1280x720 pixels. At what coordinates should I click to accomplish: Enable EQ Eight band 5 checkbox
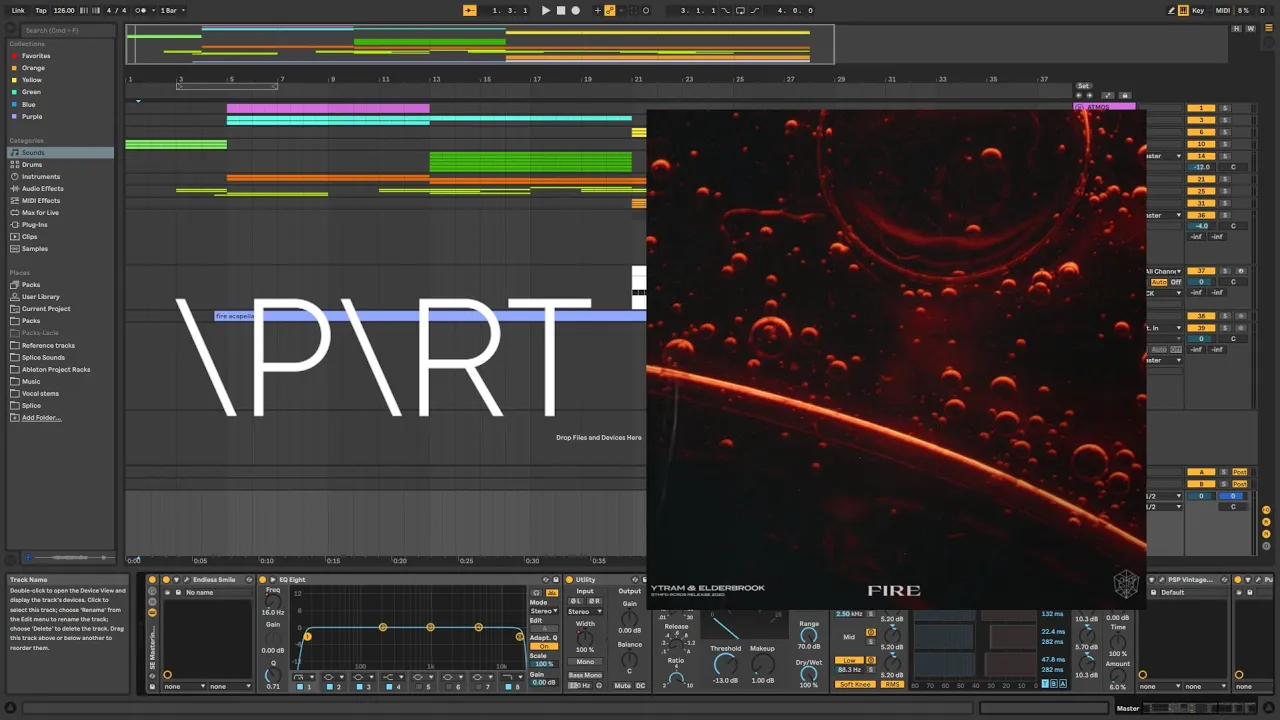[x=418, y=687]
